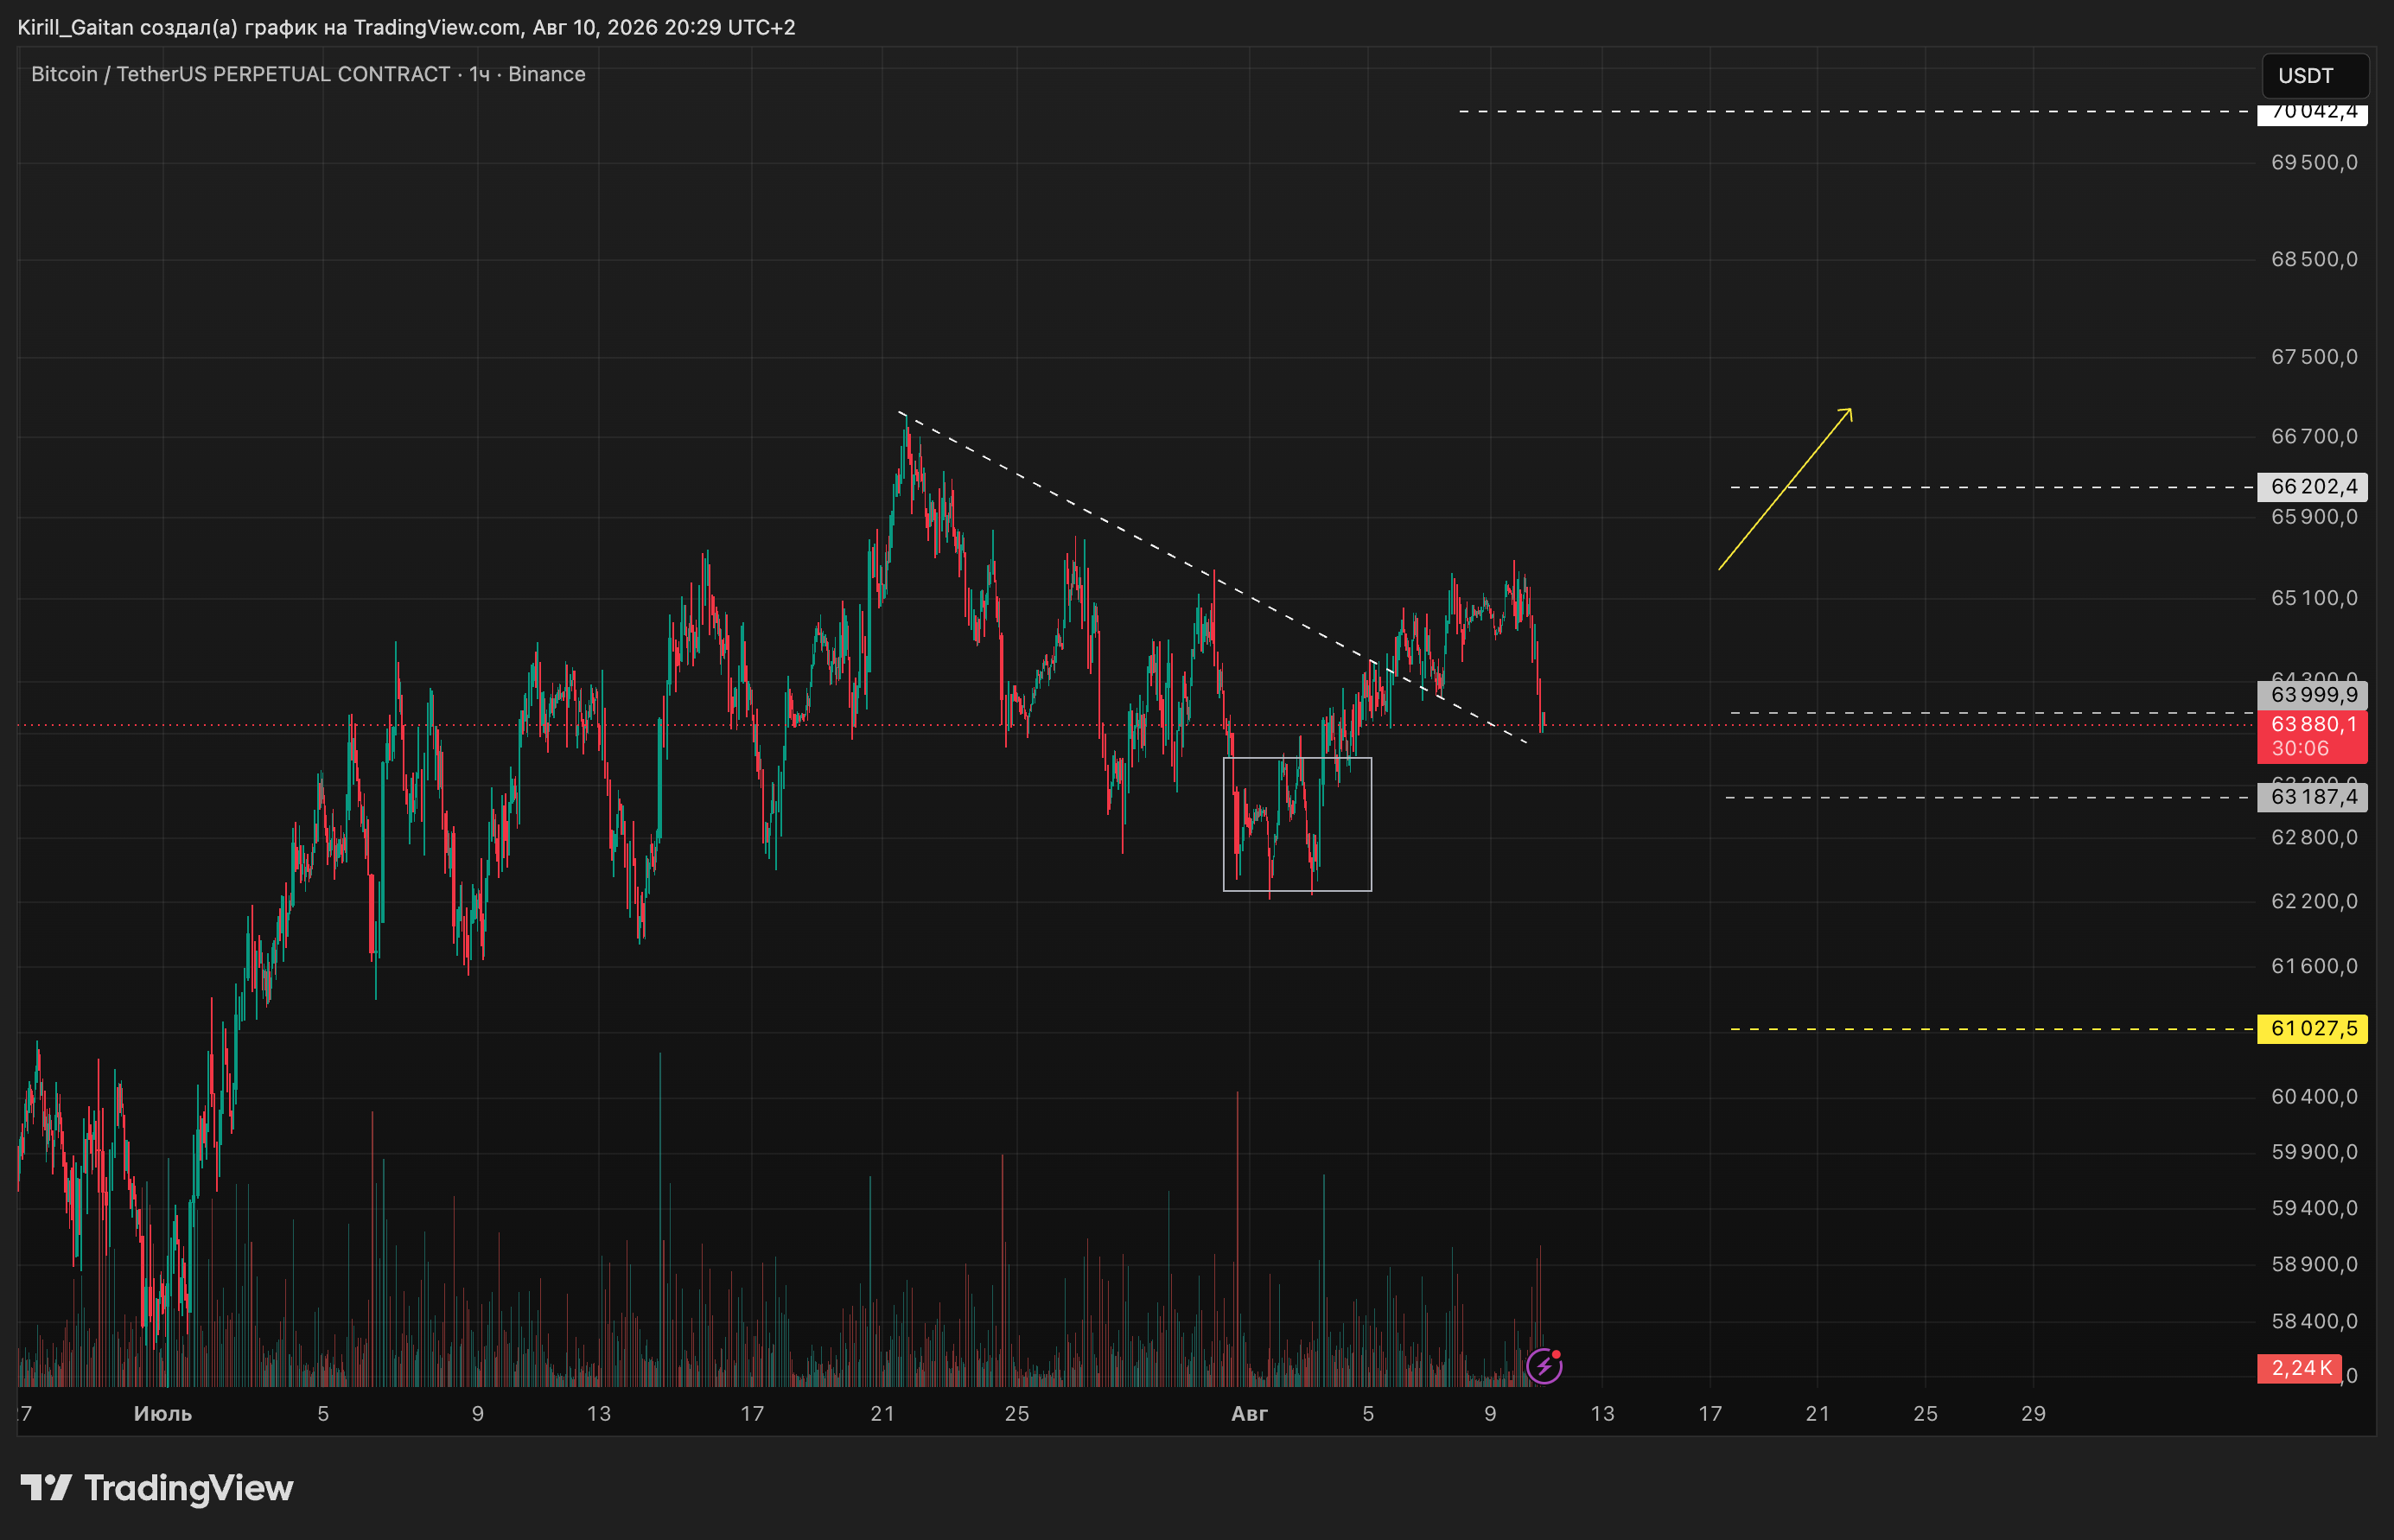Click the 58 400,0 price axis value

2314,1321
